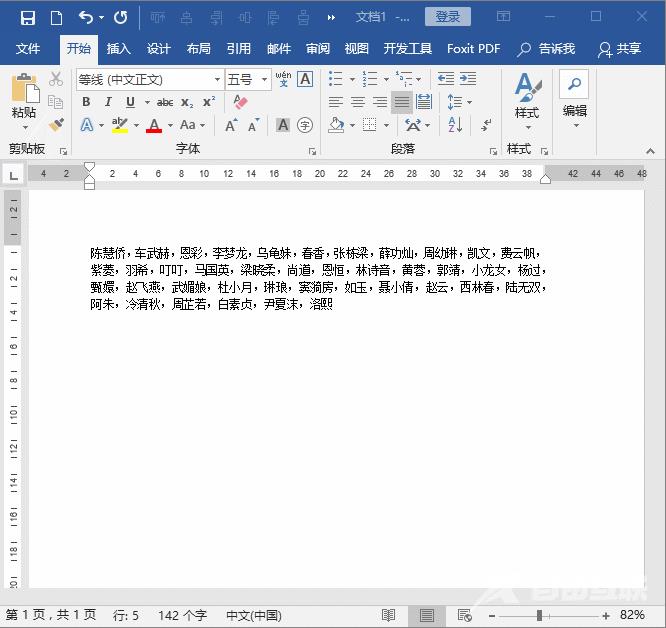The height and width of the screenshot is (628, 666).
Task: Align text to the left
Action: [336, 102]
